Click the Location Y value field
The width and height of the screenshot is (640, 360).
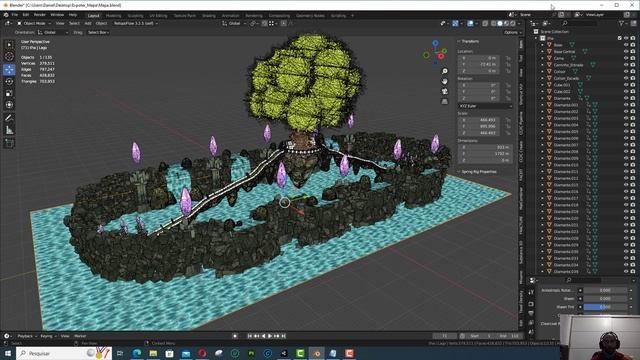[478, 64]
